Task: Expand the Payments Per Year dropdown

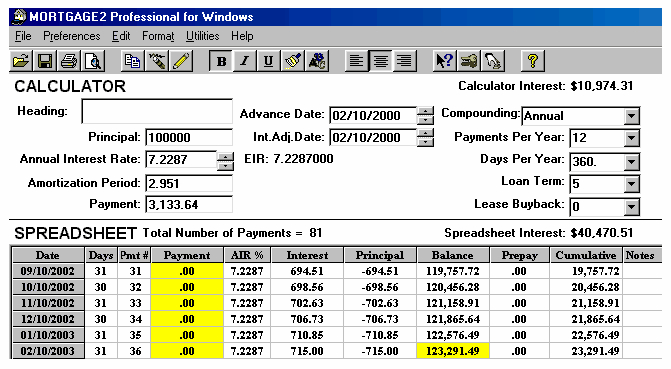Action: coord(631,138)
